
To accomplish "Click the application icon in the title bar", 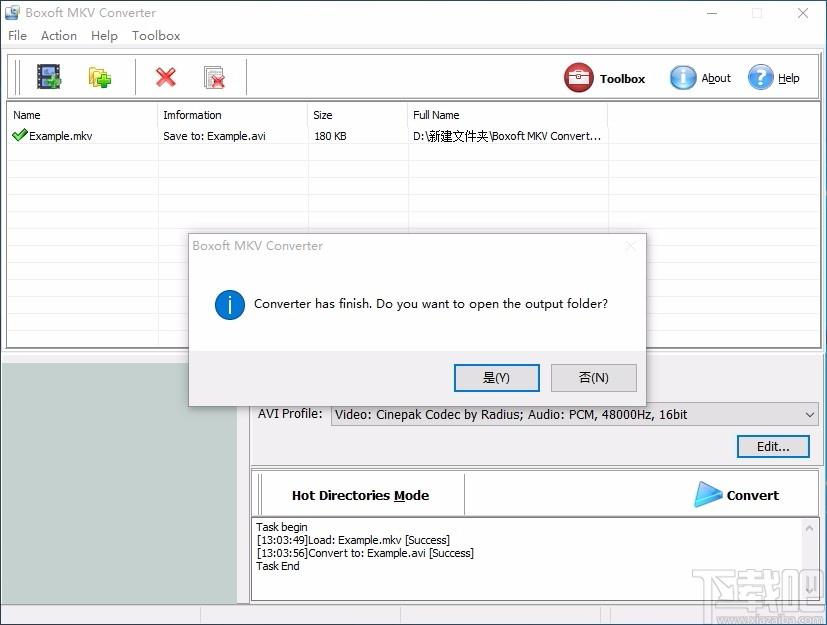I will (12, 12).
